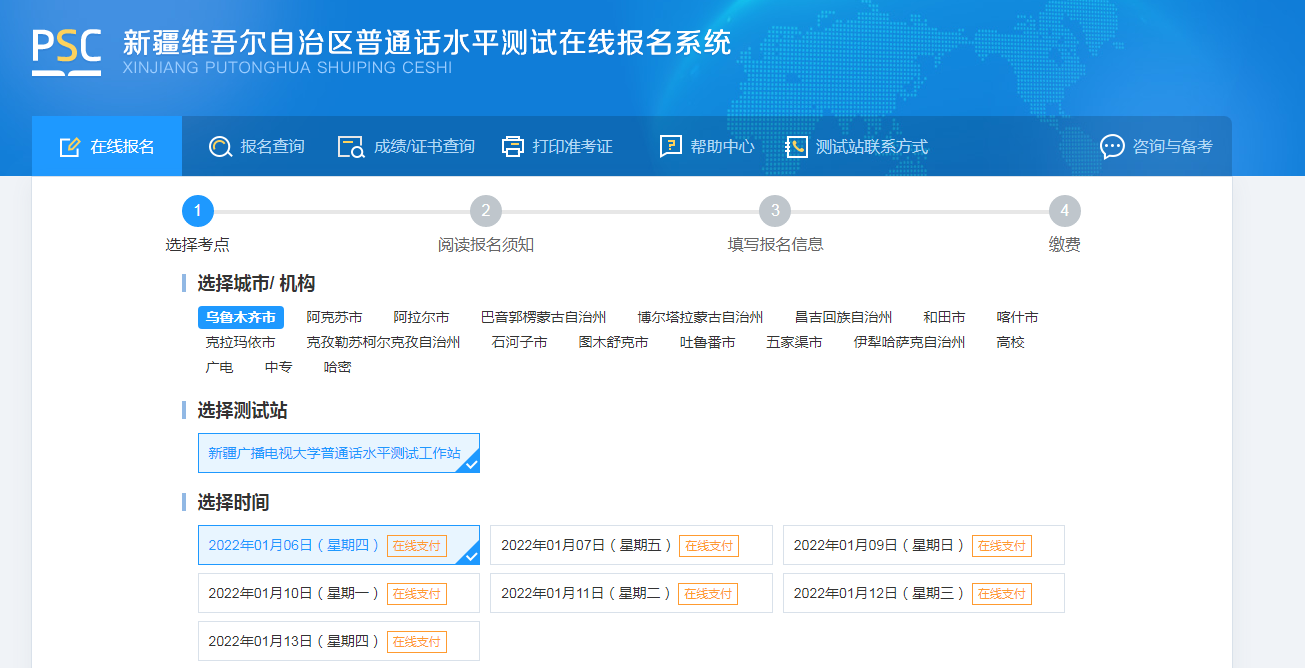This screenshot has height=668, width=1305.
Task: Click the 咨询与备考 chat bubble icon
Action: click(x=1112, y=147)
